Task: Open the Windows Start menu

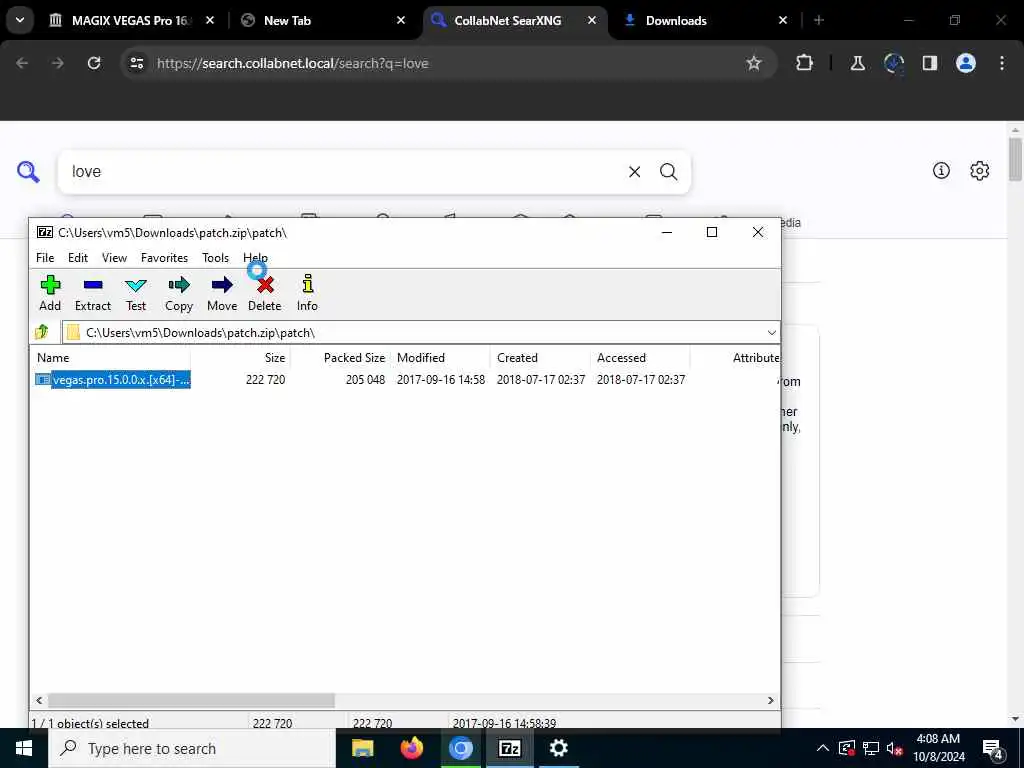Action: tap(24, 748)
